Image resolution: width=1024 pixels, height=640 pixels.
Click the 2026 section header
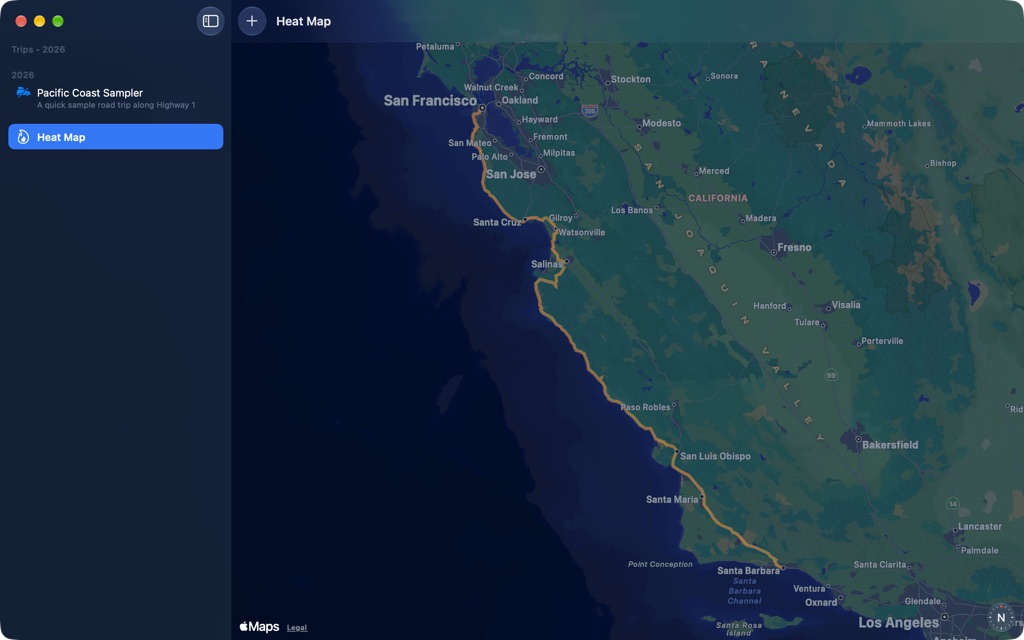23,75
